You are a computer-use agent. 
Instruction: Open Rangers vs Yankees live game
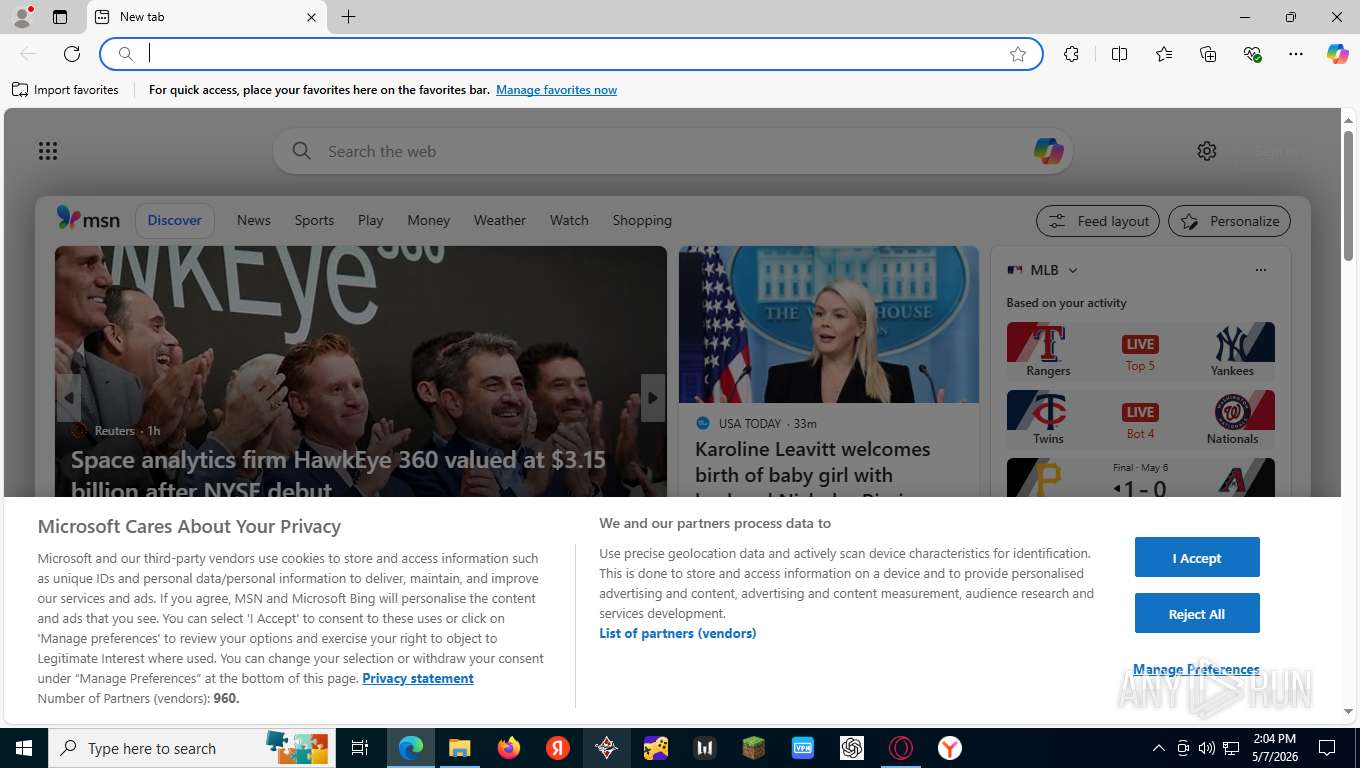1141,351
